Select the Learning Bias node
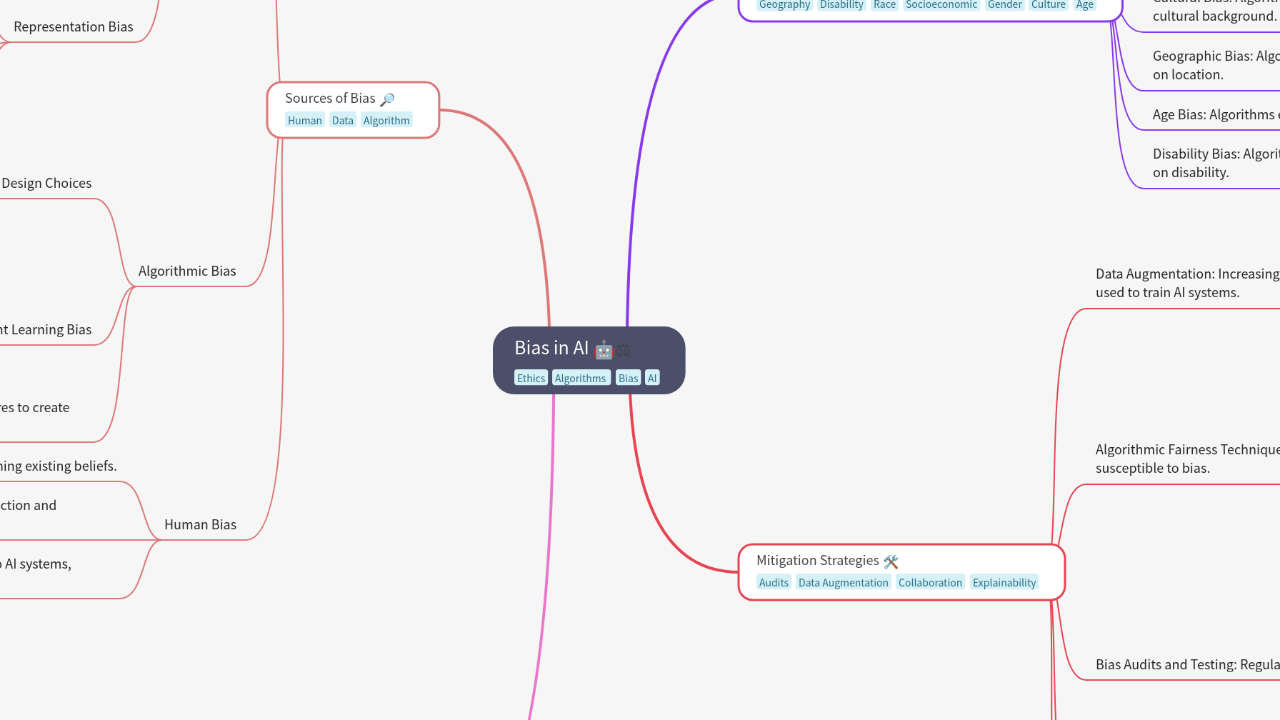 [46, 329]
